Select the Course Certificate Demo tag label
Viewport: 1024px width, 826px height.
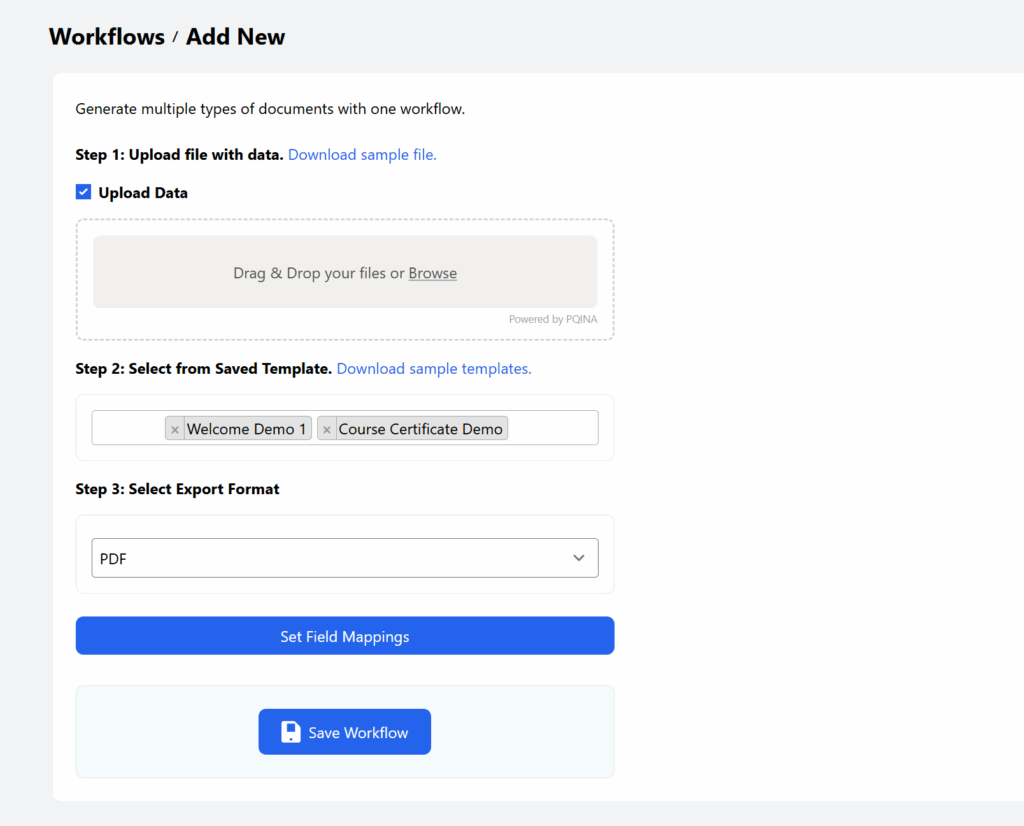420,429
